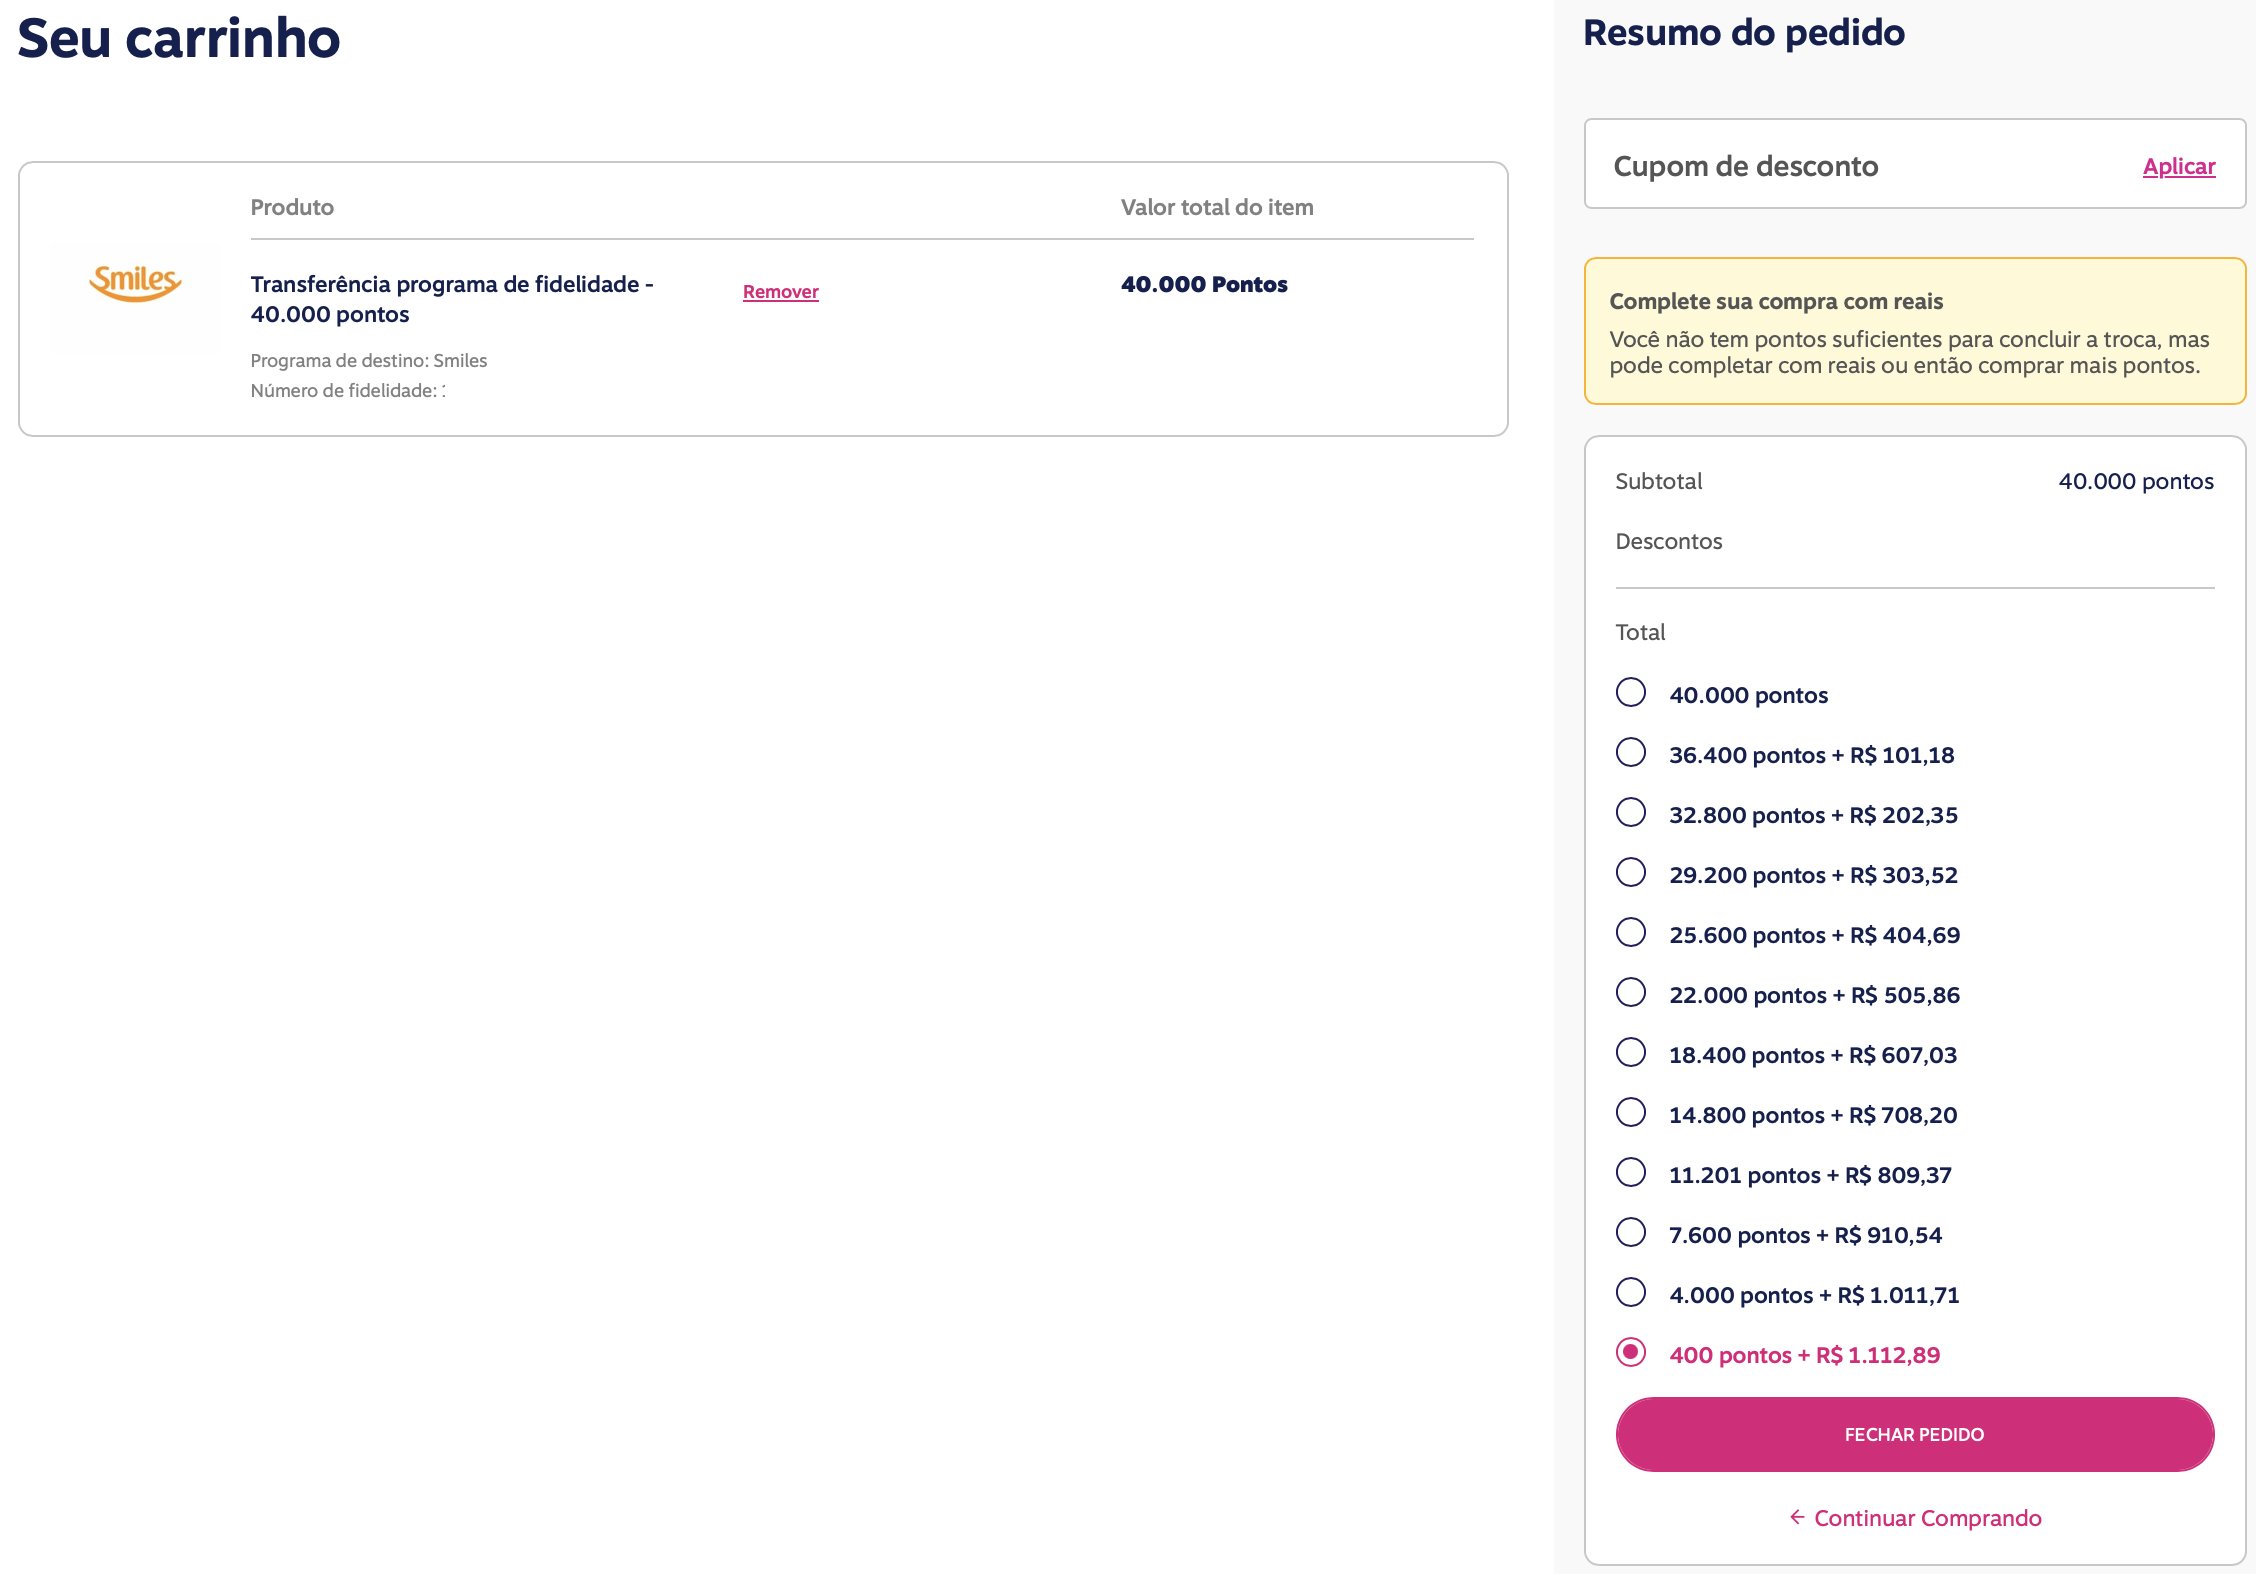Pick 29.200 pontos + R$ 303,52 option
The image size is (2256, 1574).
1631,873
